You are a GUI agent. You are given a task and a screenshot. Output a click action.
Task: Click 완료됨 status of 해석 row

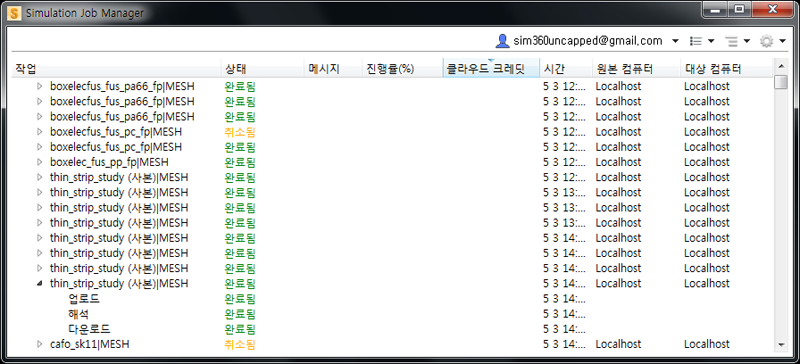click(x=240, y=314)
